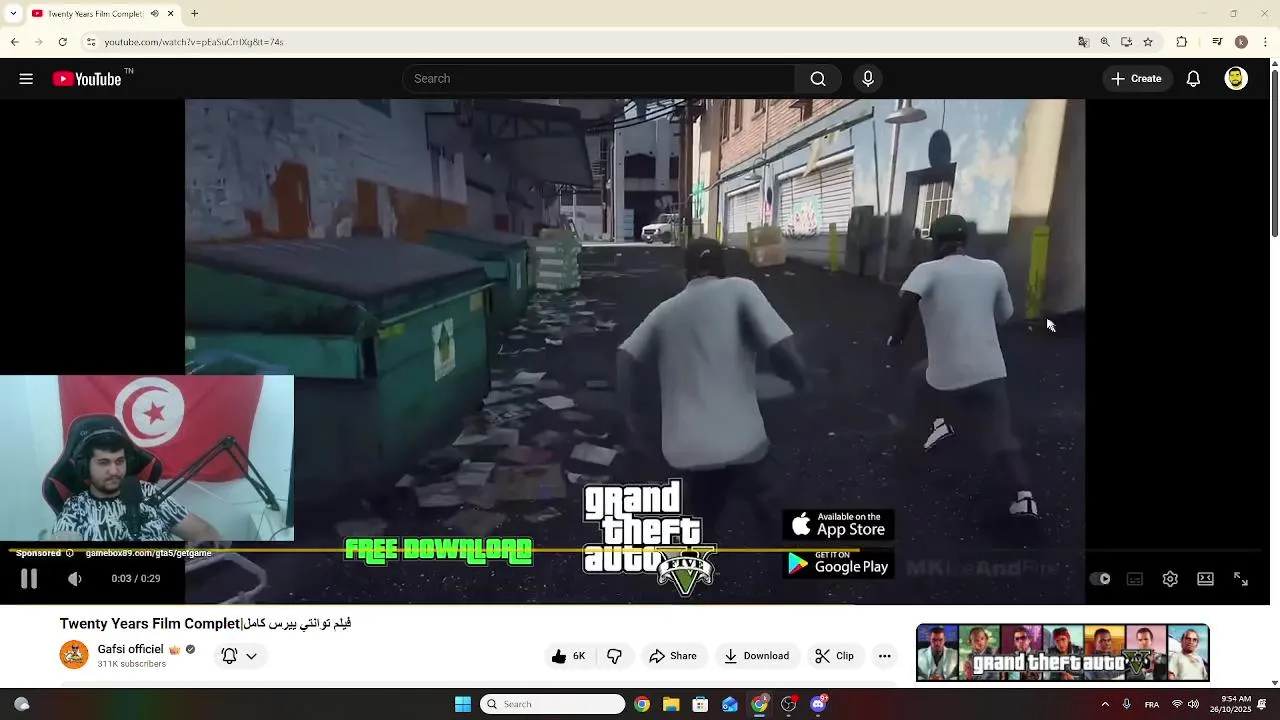1280x720 pixels.
Task: Bookmark this page with star
Action: point(1148,42)
